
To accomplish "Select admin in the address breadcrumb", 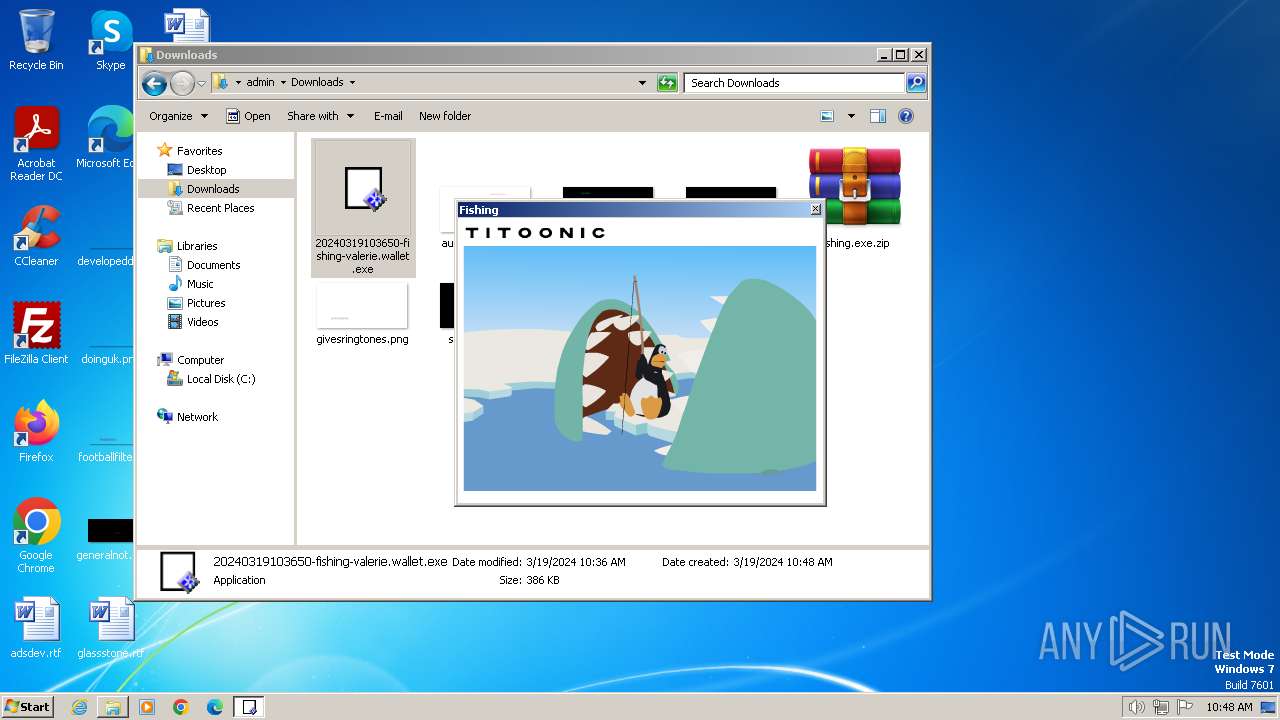I will [x=260, y=83].
